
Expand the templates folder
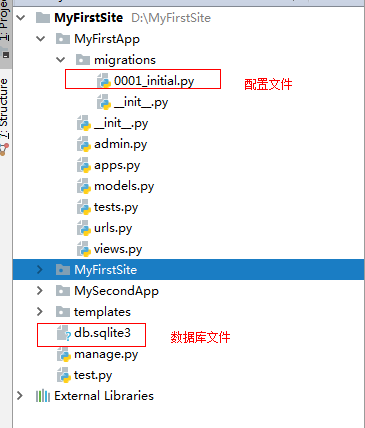[x=40, y=311]
